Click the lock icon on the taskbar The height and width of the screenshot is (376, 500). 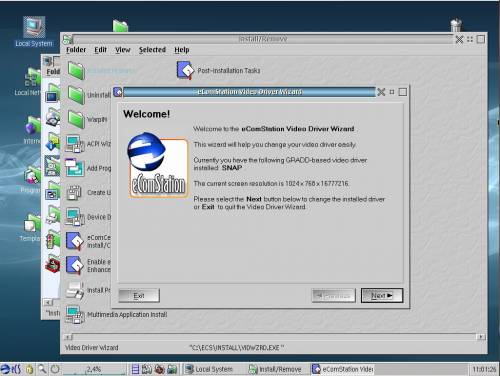30,369
